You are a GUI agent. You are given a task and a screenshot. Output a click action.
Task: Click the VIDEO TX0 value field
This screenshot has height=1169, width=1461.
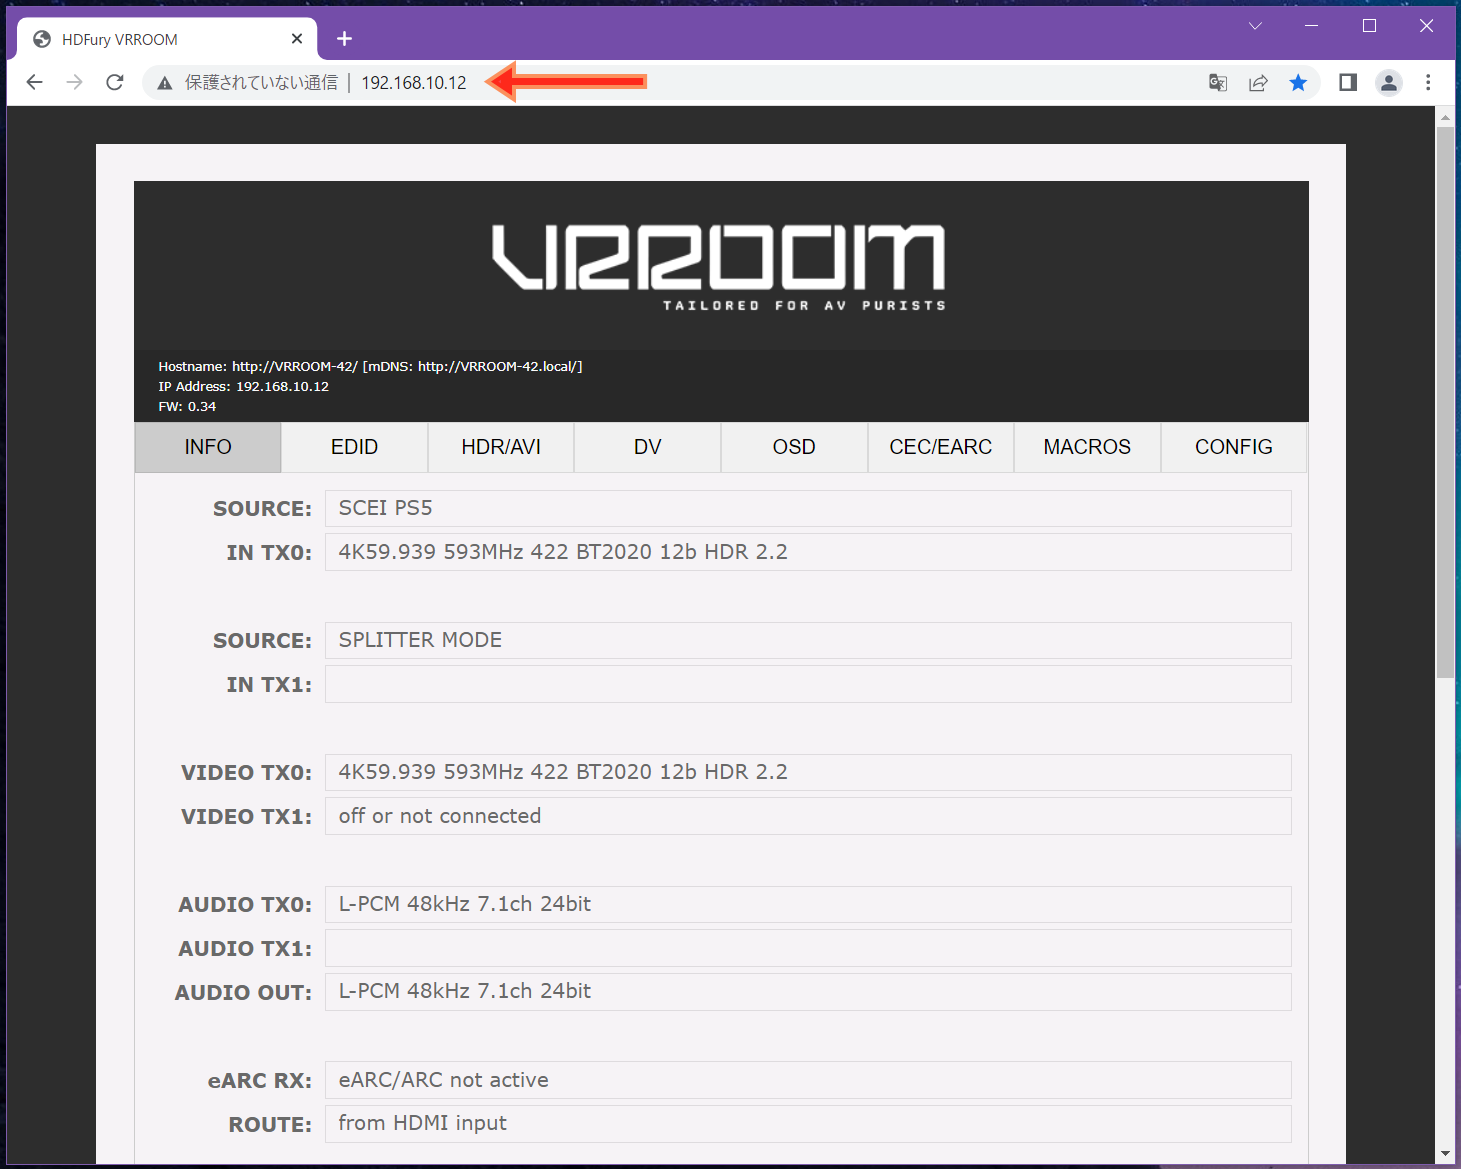pyautogui.click(x=808, y=772)
